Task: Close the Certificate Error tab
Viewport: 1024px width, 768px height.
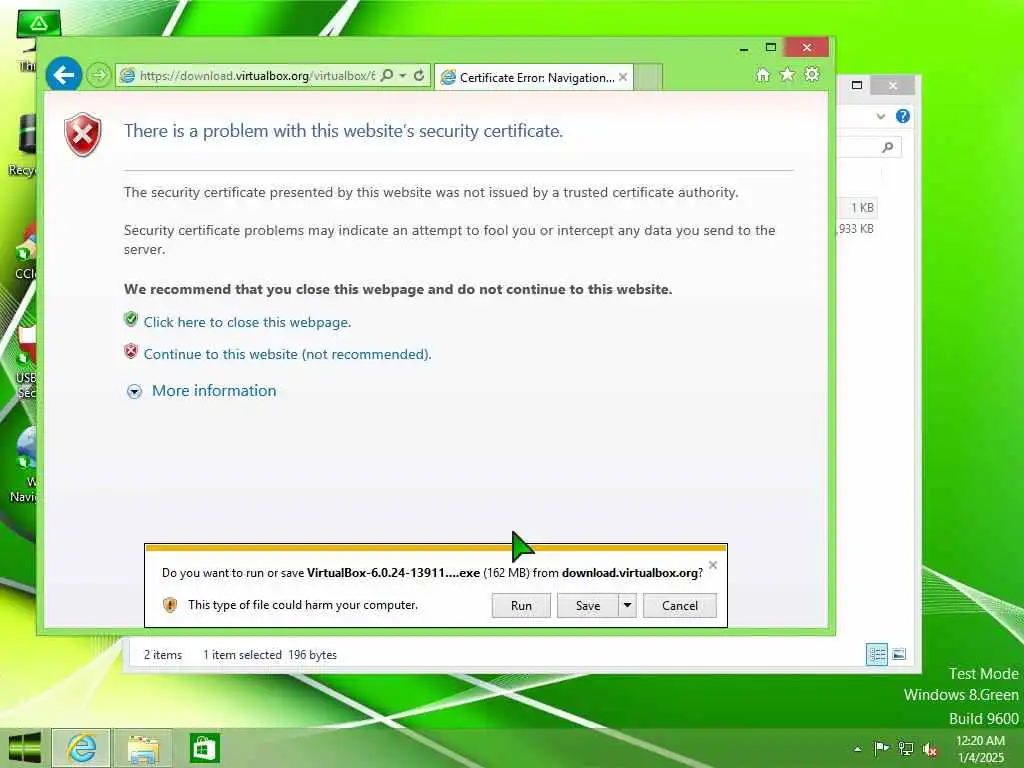Action: click(623, 77)
